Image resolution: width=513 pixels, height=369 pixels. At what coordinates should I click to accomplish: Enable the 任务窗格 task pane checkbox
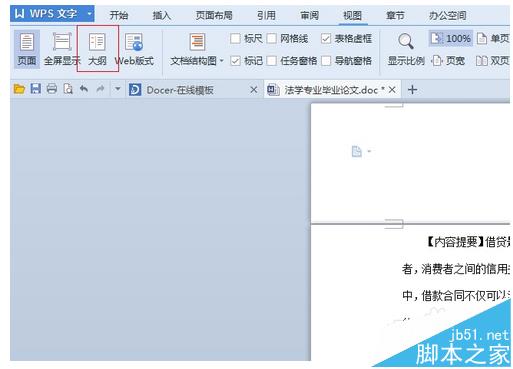271,61
